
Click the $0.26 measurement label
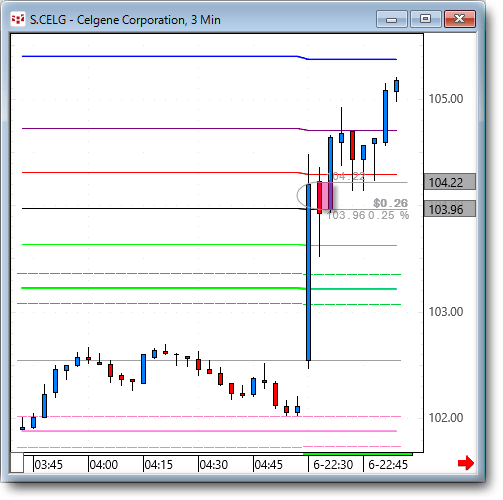point(390,203)
